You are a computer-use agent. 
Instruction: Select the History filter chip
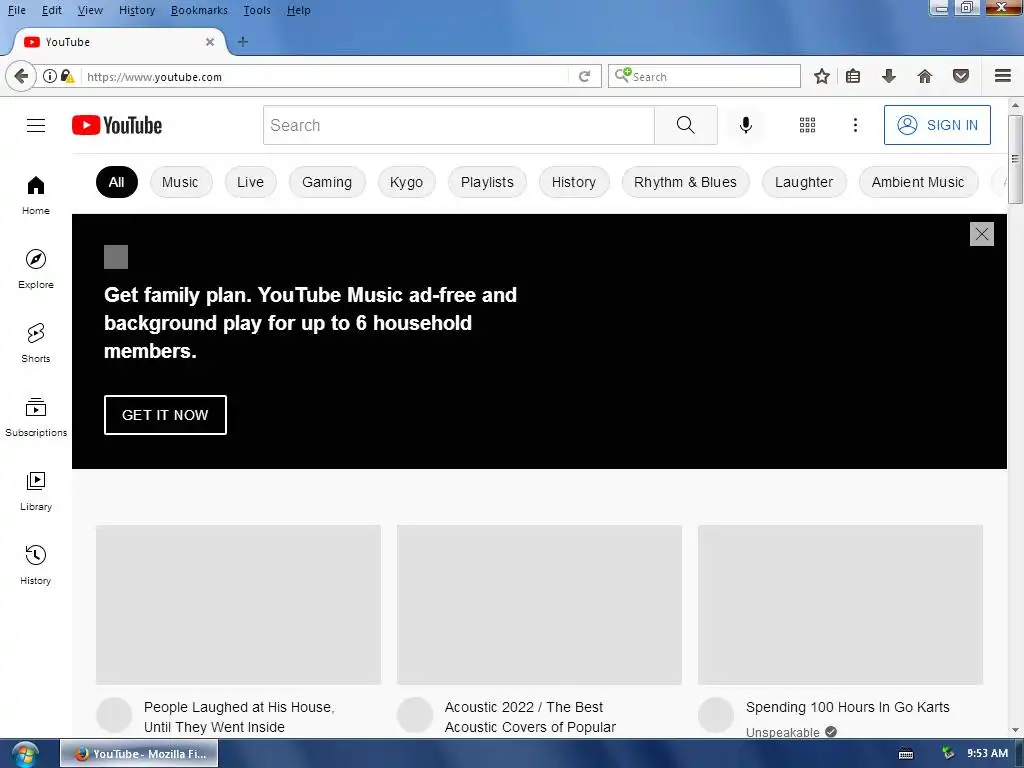[573, 182]
